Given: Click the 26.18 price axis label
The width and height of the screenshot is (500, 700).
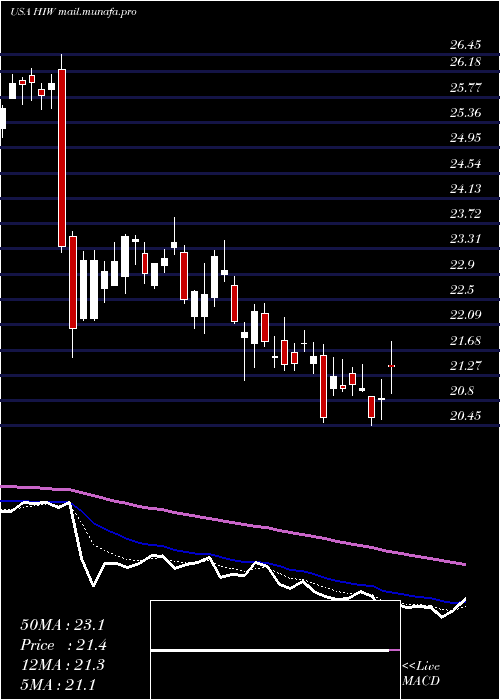Looking at the screenshot, I should tap(466, 62).
